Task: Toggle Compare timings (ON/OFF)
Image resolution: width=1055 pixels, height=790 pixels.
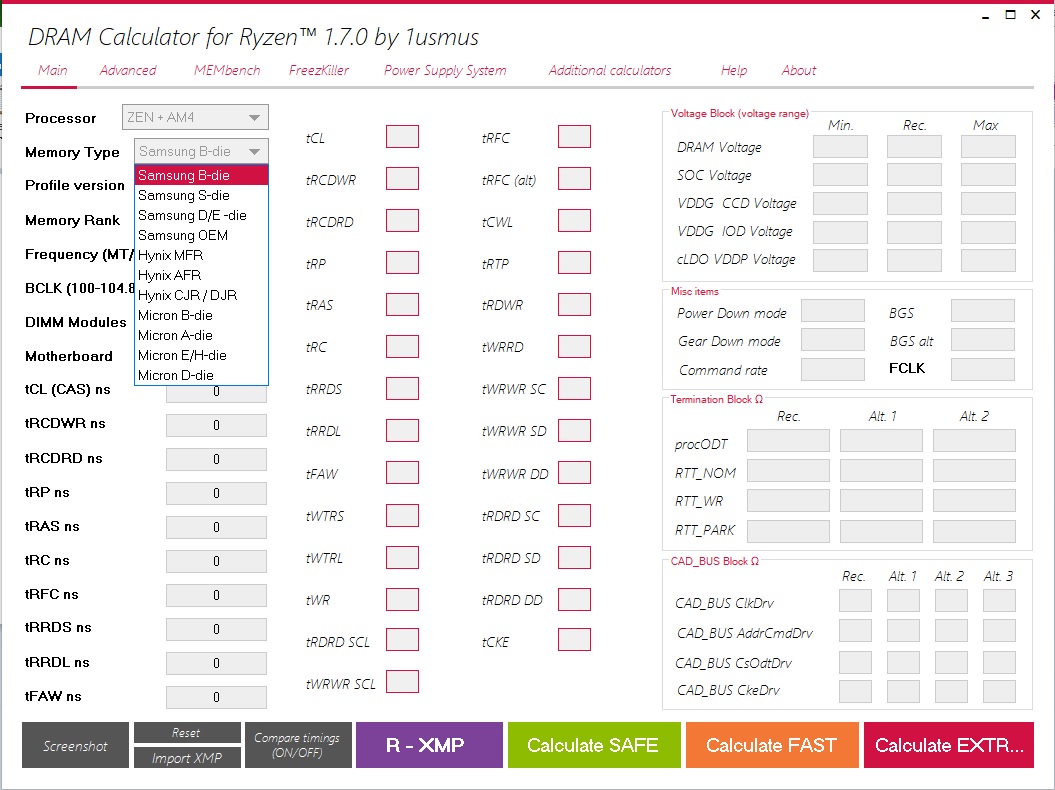Action: [298, 745]
